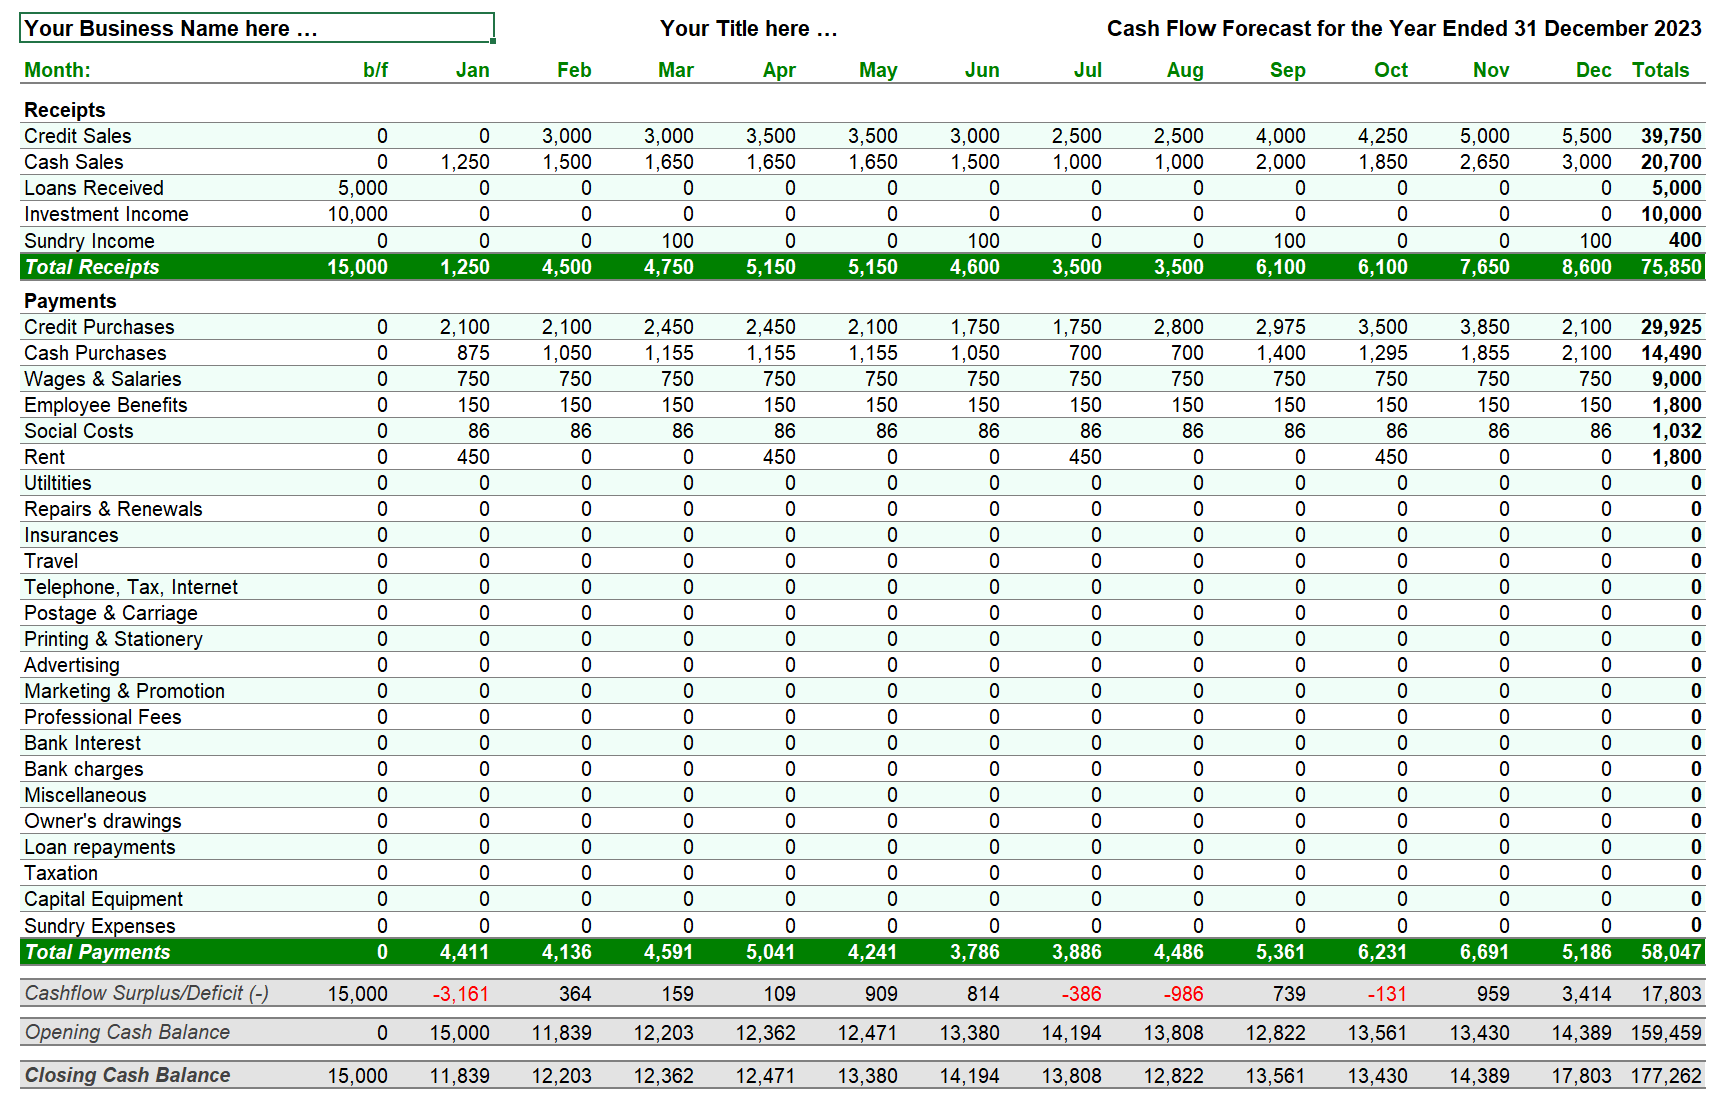Click the Total Payments grand total 58,047

point(1670,952)
